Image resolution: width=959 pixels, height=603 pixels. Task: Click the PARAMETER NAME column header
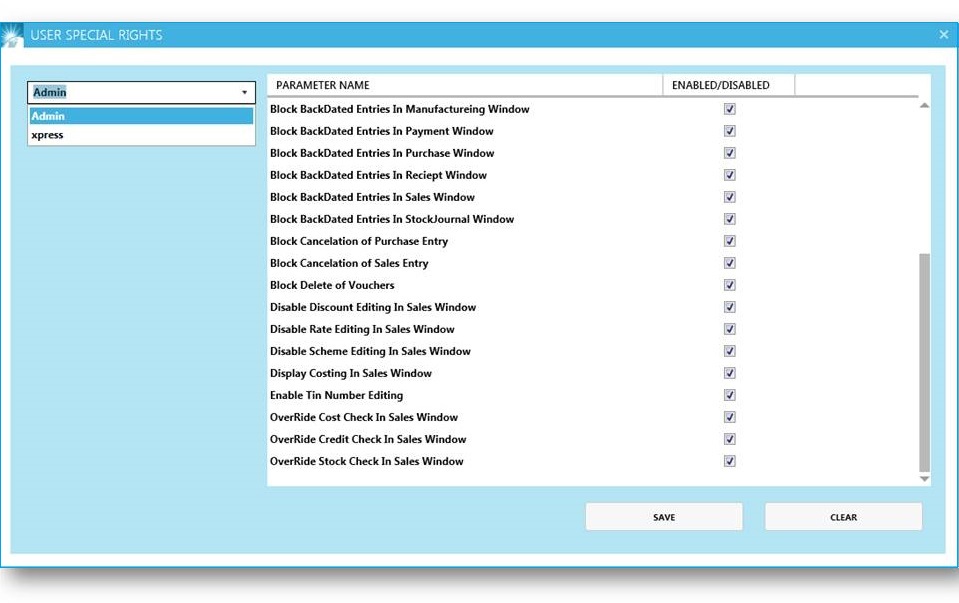pyautogui.click(x=322, y=84)
